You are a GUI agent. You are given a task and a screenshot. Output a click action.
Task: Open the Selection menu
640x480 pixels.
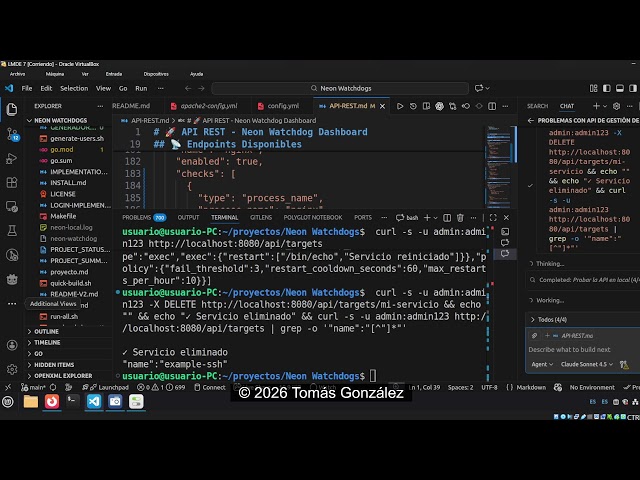(x=74, y=89)
